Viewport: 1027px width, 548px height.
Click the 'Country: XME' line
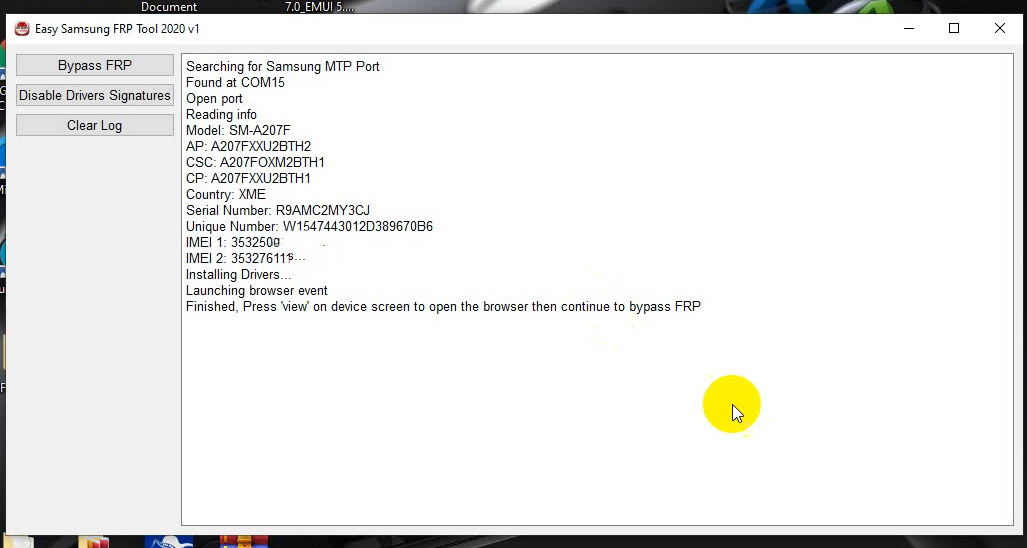tap(225, 194)
